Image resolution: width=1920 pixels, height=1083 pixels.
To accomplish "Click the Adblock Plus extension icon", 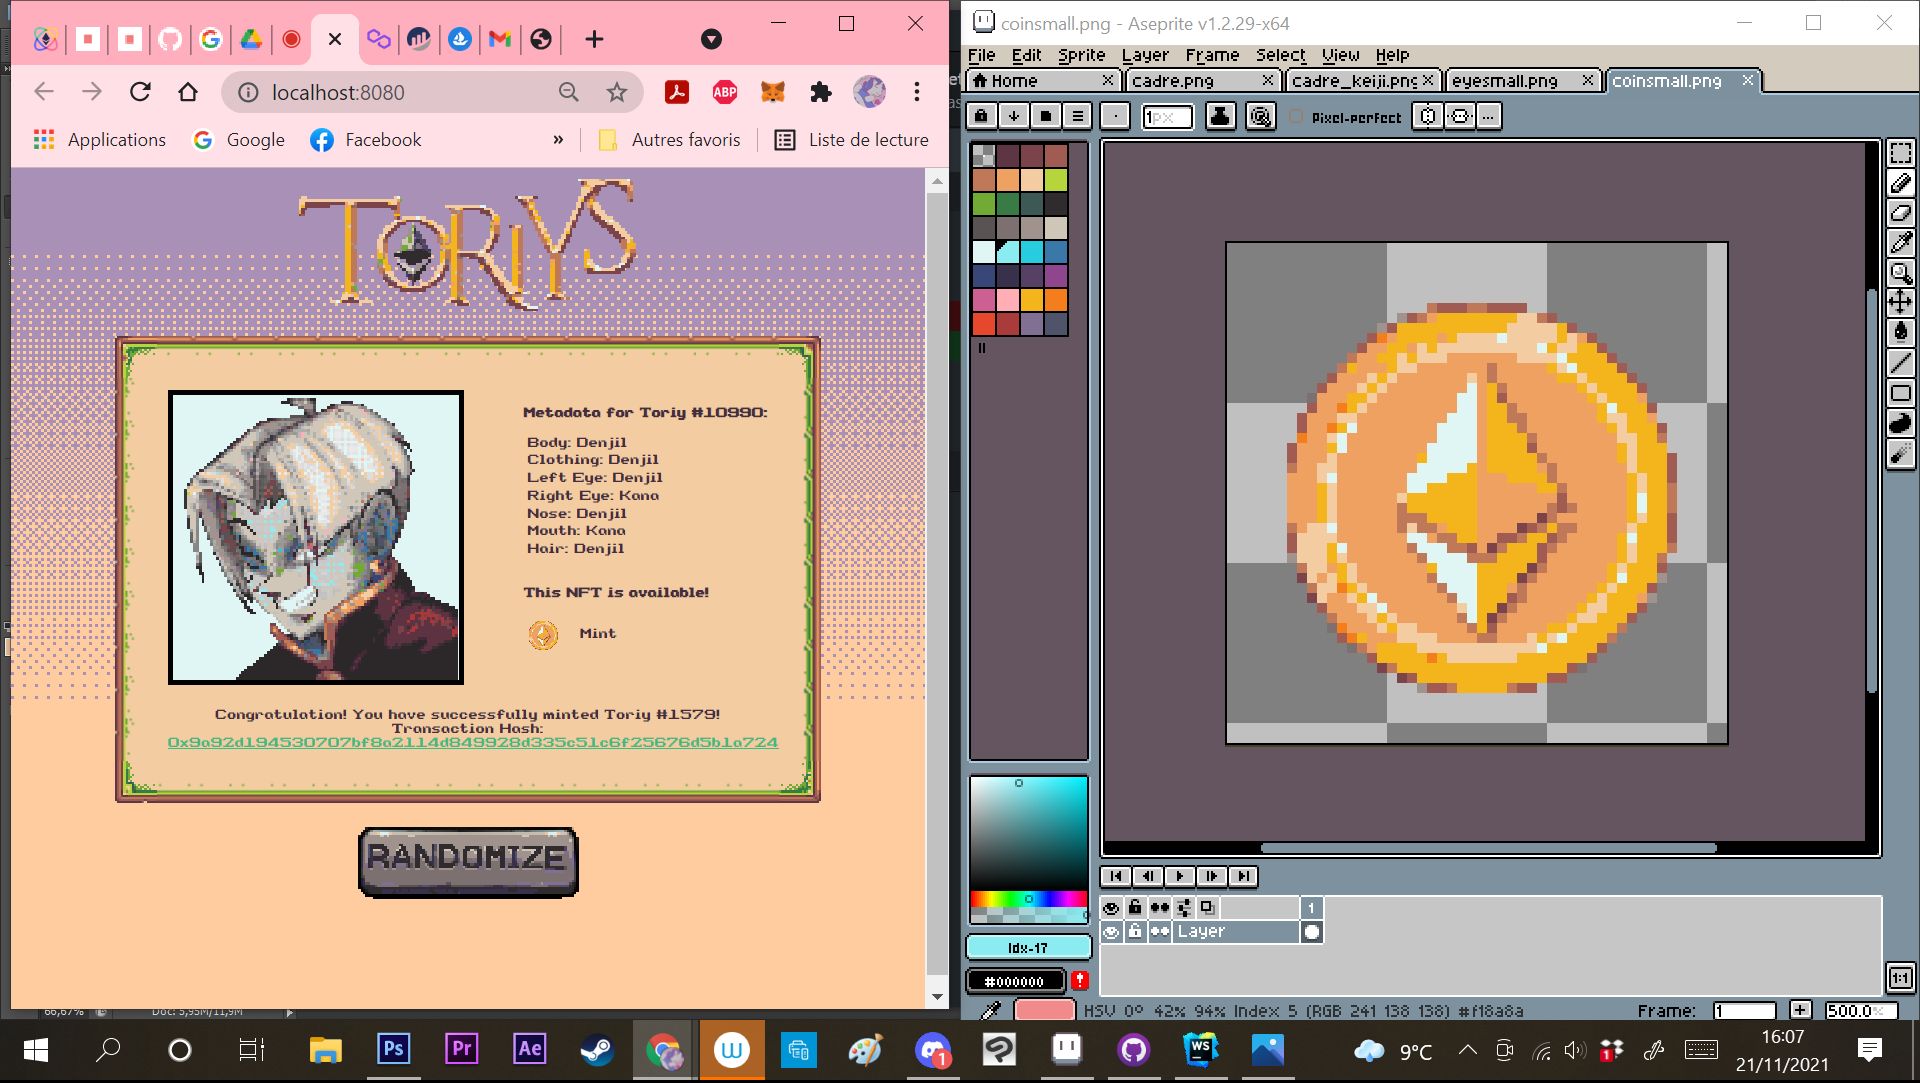I will click(x=725, y=92).
